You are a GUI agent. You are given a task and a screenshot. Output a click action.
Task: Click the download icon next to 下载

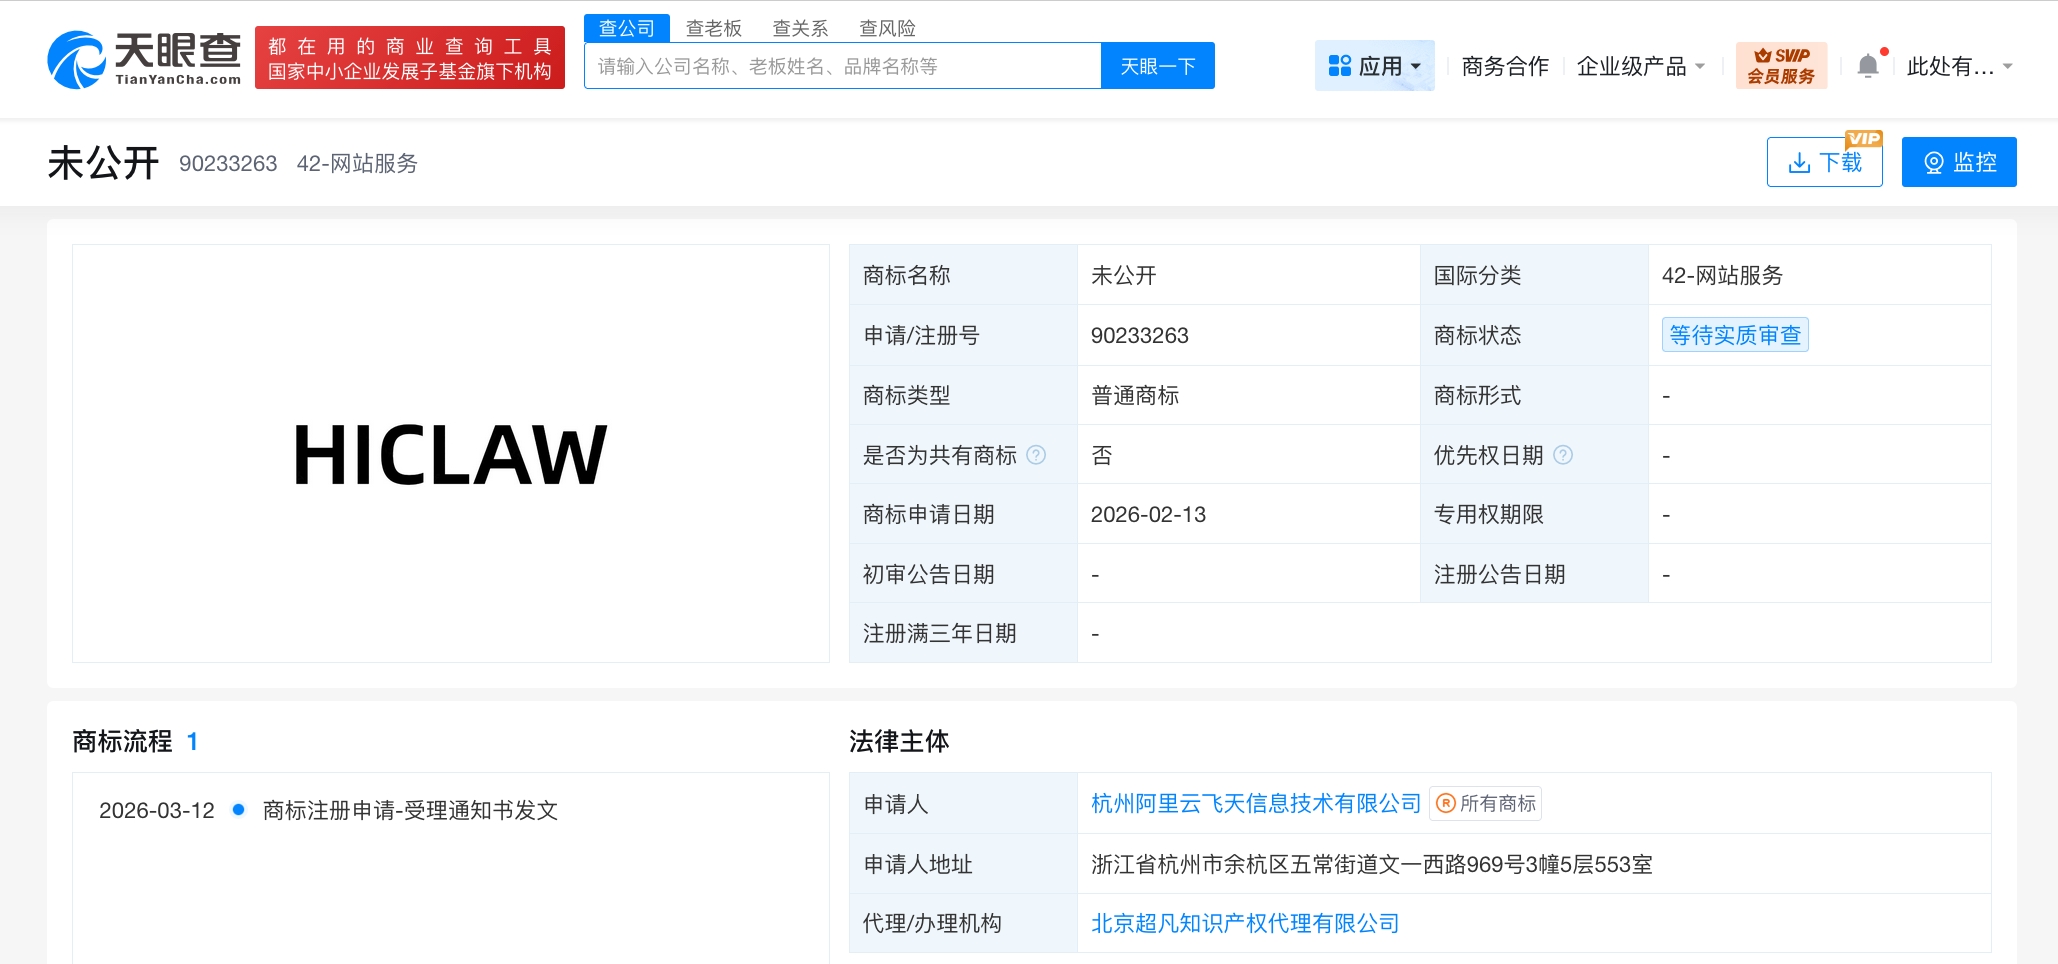click(1801, 161)
